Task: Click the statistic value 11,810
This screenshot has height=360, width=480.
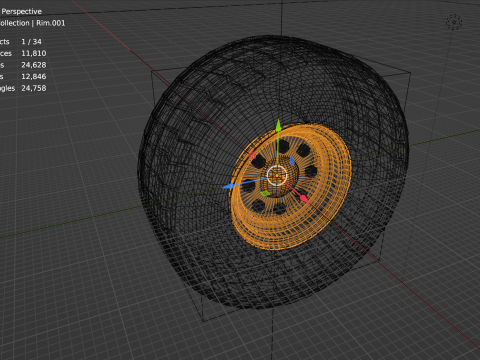Action: 34,53
